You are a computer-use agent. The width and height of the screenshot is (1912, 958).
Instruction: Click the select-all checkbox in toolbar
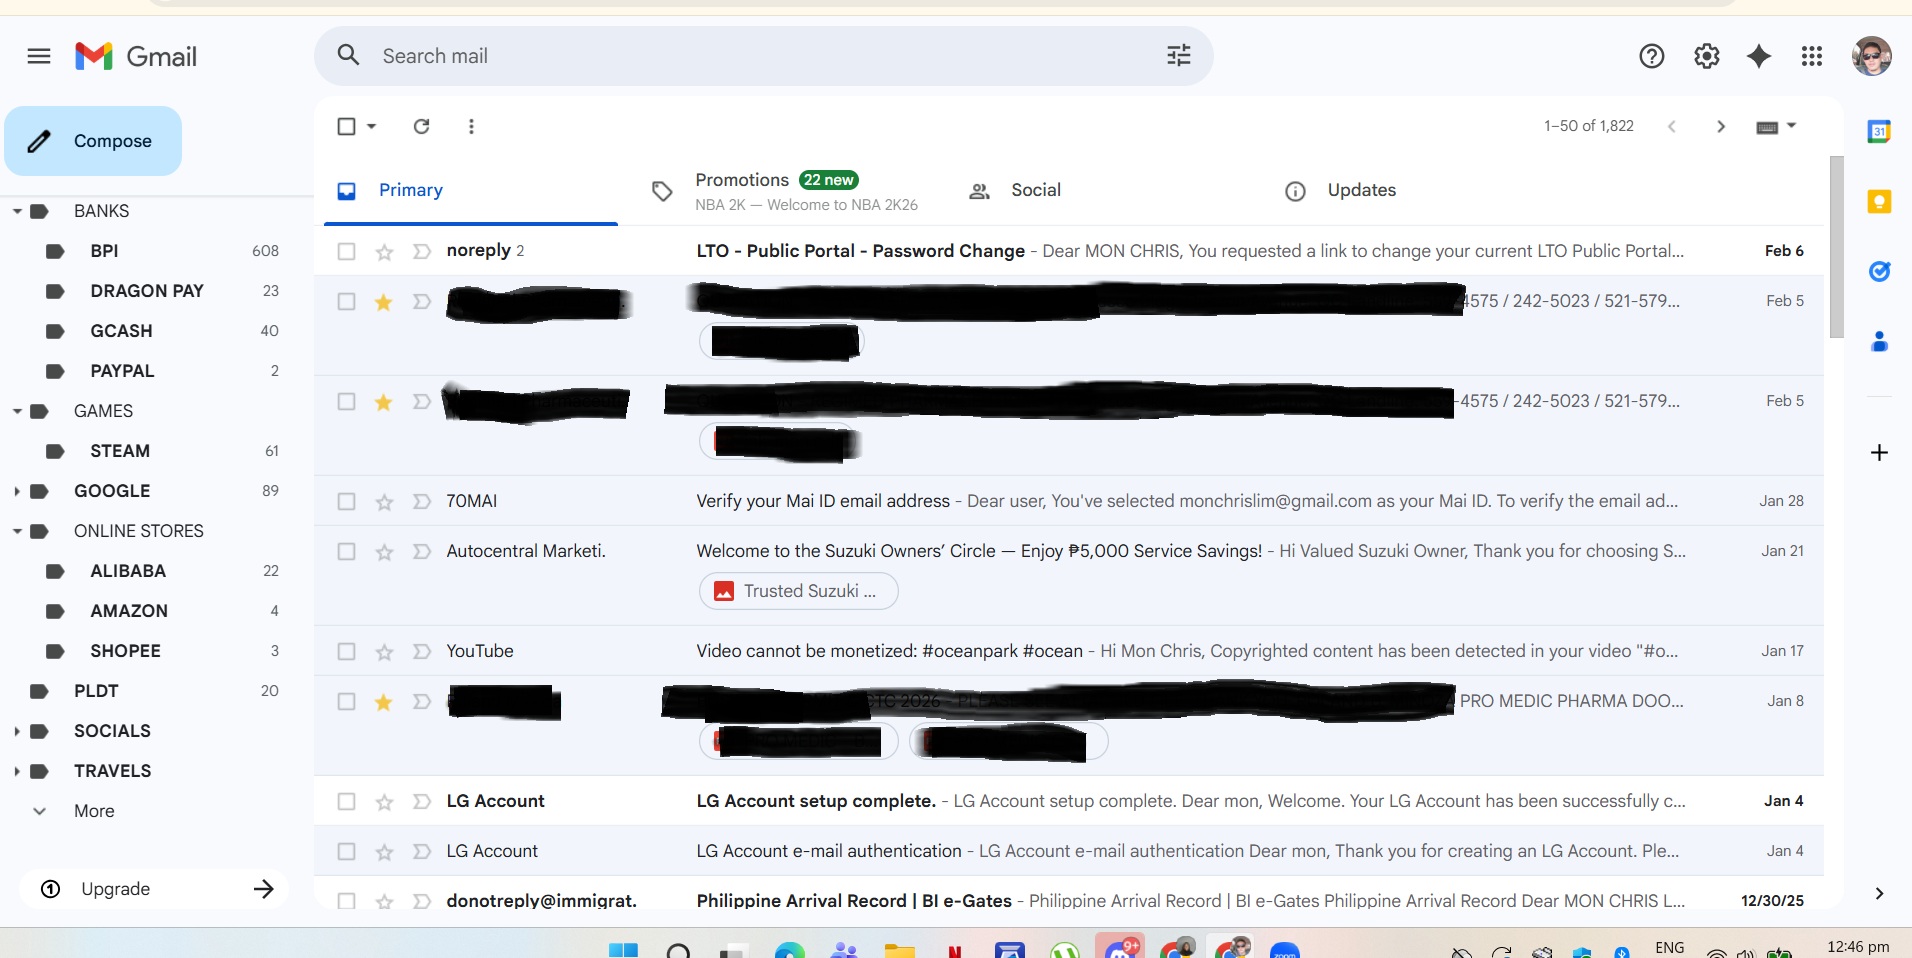(346, 126)
